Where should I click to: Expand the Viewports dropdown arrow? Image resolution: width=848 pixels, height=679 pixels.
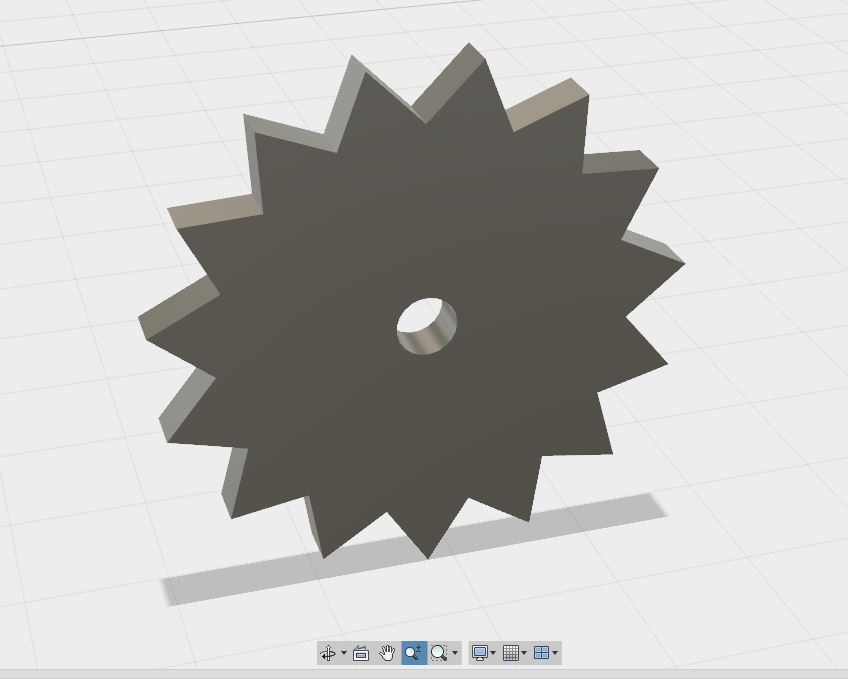pos(555,653)
